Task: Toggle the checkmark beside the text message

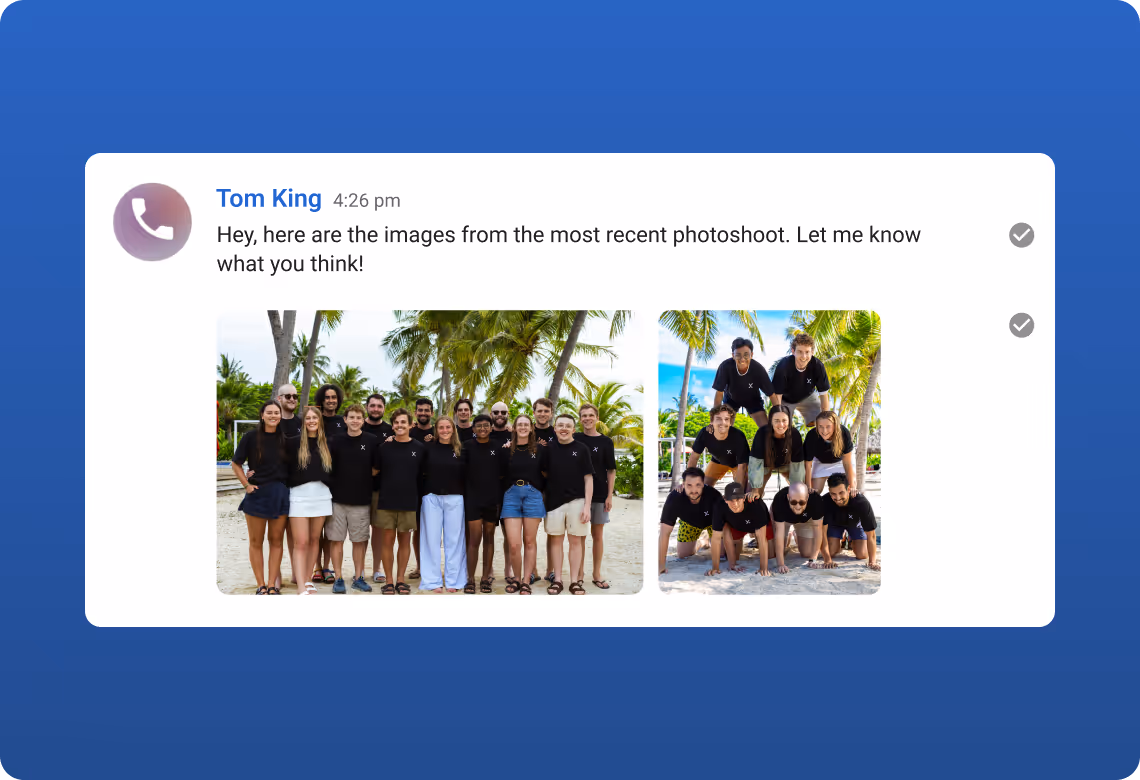Action: point(1021,235)
